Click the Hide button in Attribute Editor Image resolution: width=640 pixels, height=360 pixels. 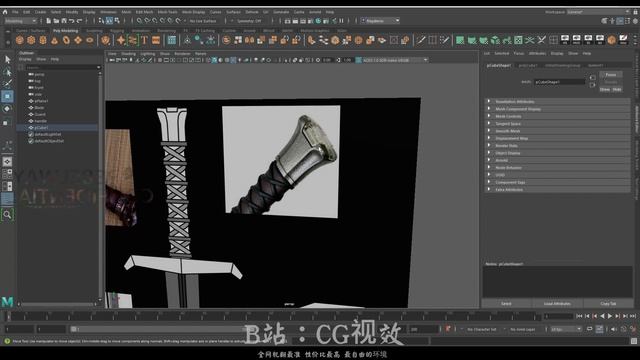point(617,89)
